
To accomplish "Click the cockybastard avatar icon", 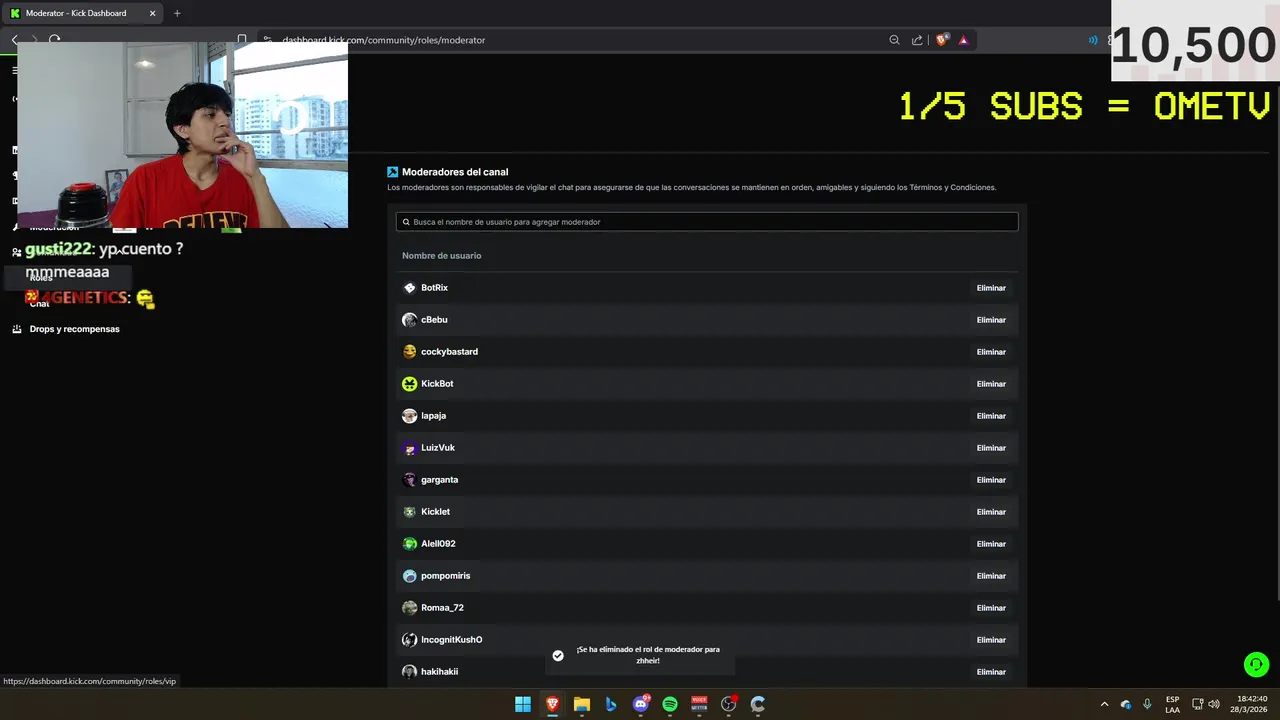I will click(x=409, y=352).
